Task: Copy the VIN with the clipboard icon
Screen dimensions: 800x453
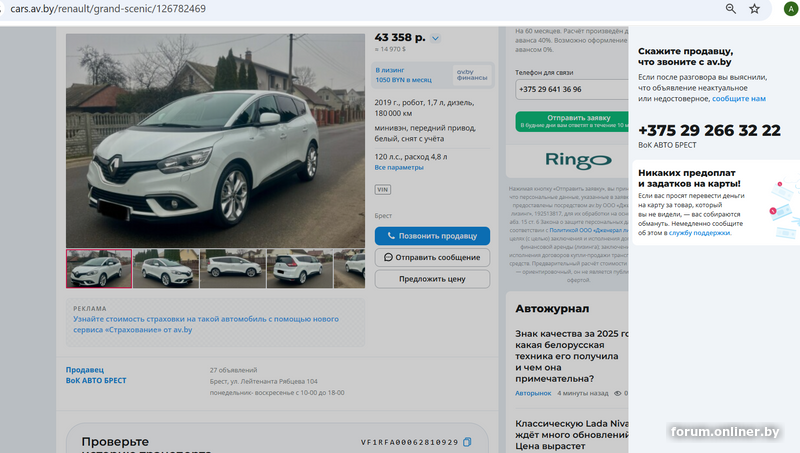Action: 467,442
